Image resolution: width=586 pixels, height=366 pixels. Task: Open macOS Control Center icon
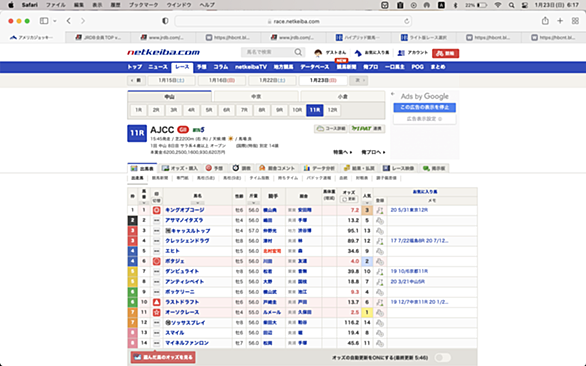click(x=525, y=5)
